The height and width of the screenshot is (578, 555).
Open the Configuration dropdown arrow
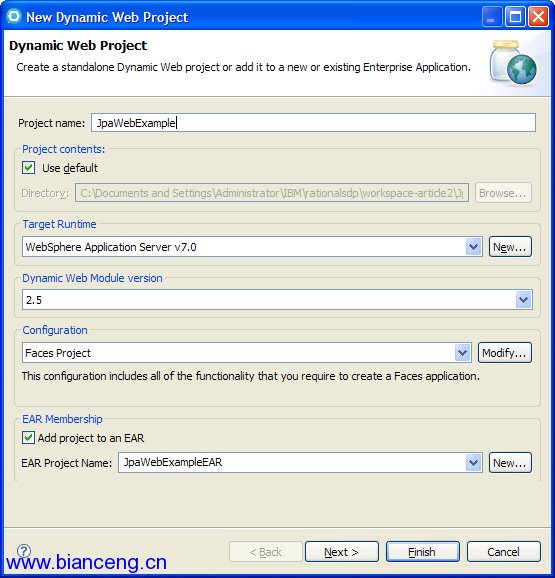(x=462, y=353)
